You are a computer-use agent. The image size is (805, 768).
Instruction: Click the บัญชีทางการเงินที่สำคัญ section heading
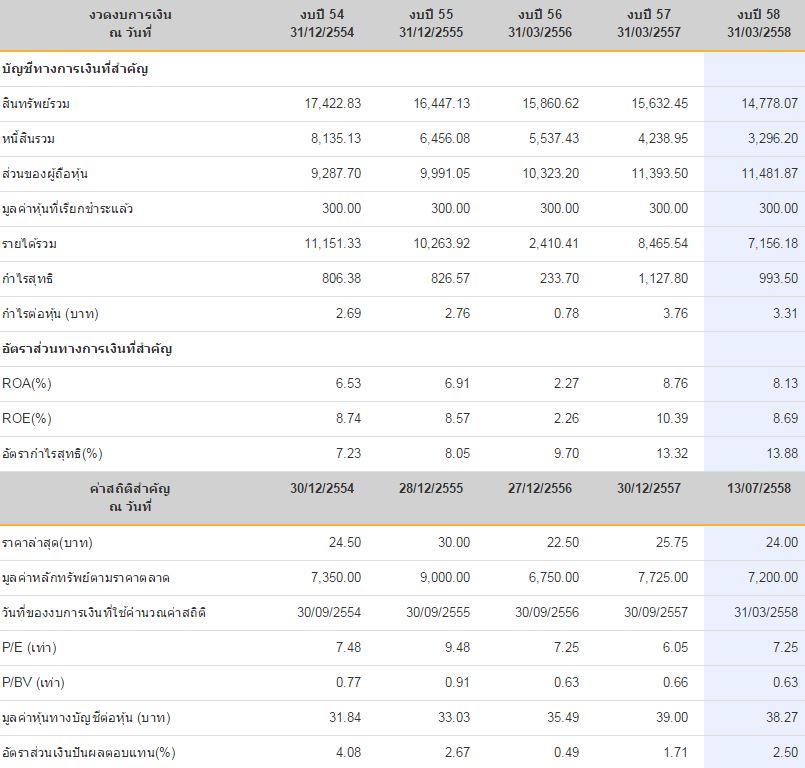coord(75,69)
